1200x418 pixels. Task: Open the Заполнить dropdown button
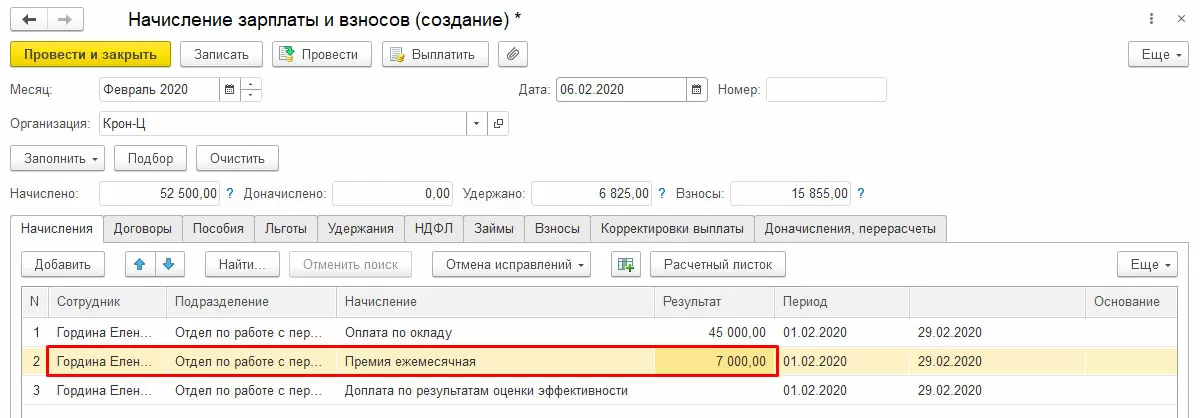pos(57,158)
